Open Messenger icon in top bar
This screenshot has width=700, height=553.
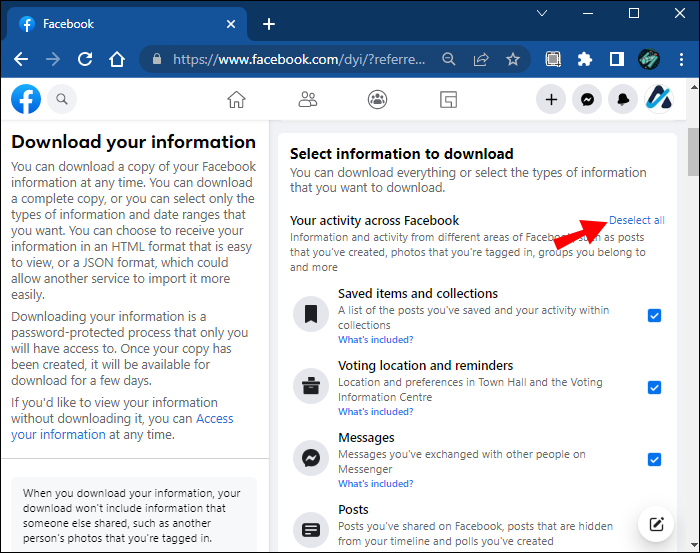[589, 99]
